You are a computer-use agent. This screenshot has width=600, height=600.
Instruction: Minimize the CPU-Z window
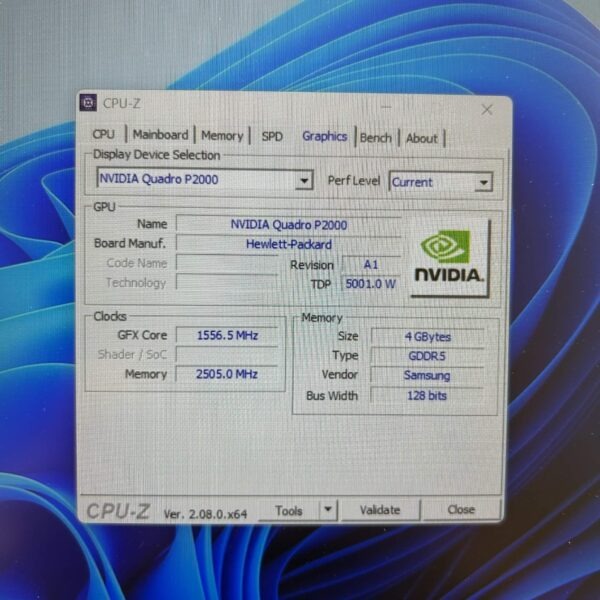[x=386, y=107]
